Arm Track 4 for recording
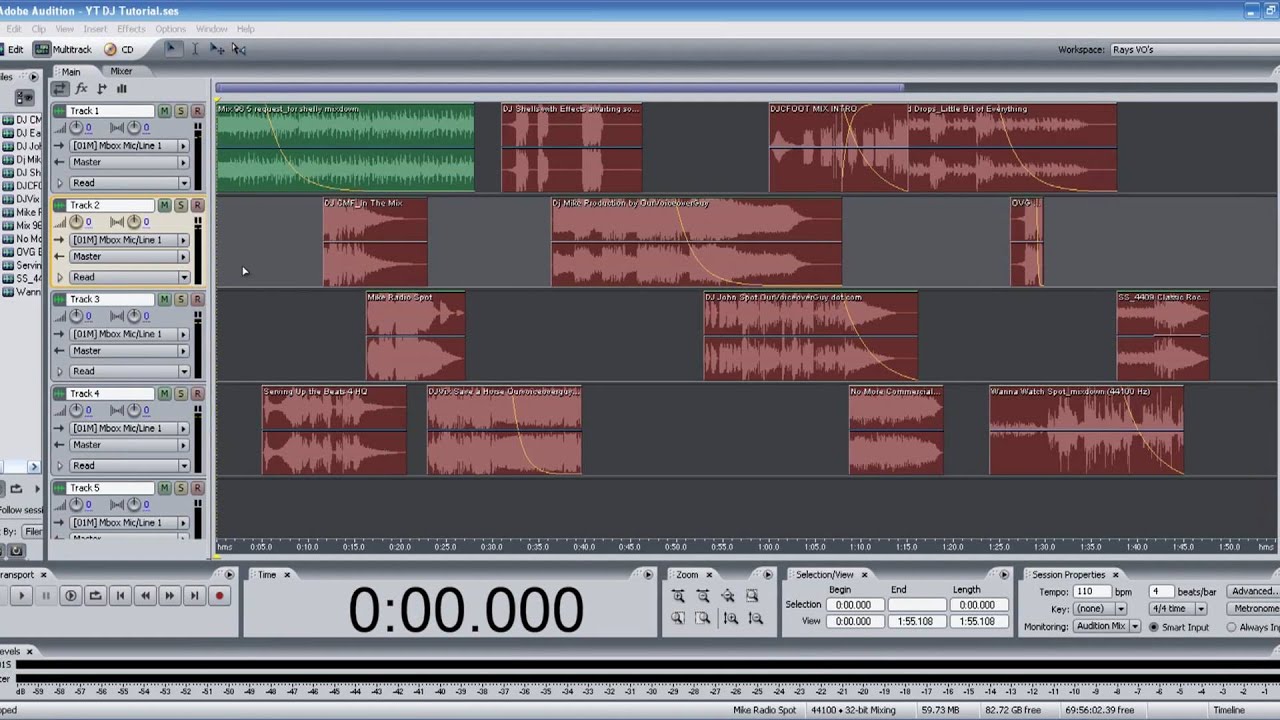 (197, 393)
